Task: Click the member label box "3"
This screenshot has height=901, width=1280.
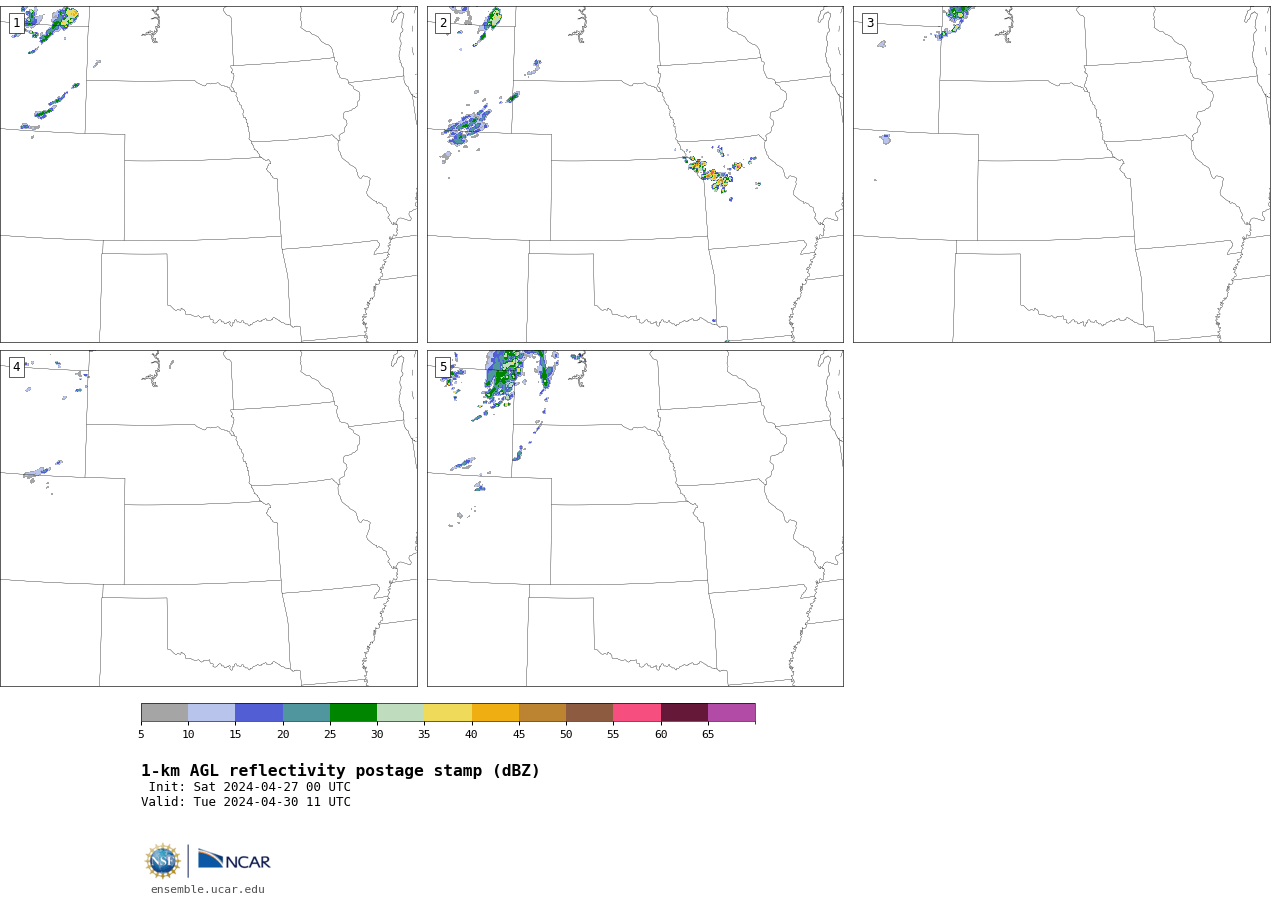Action: click(x=870, y=23)
